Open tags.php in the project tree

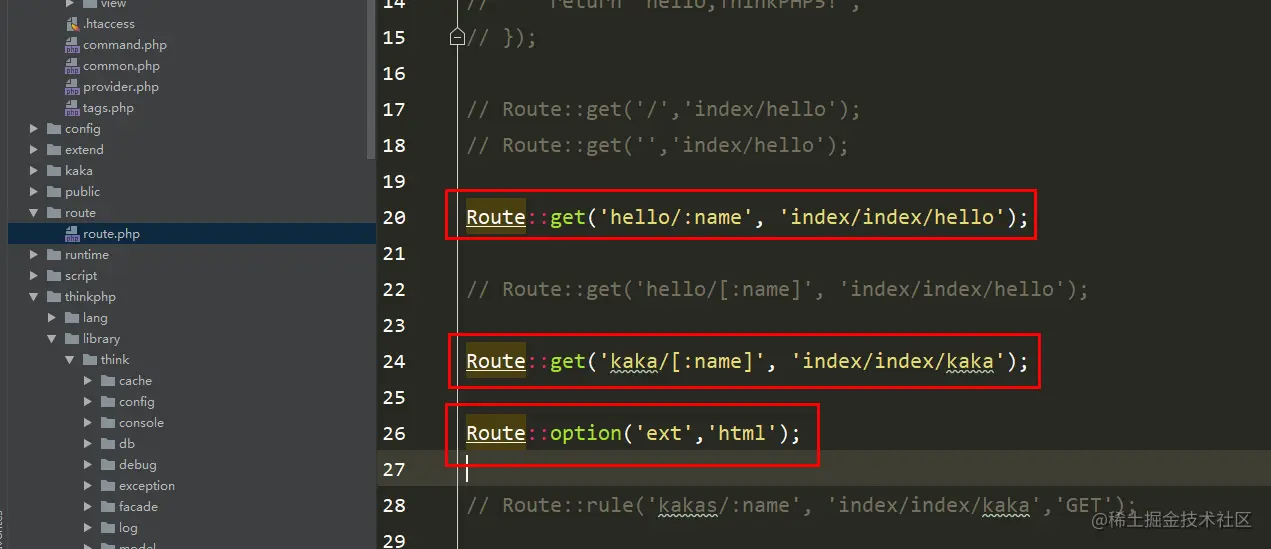click(x=108, y=108)
